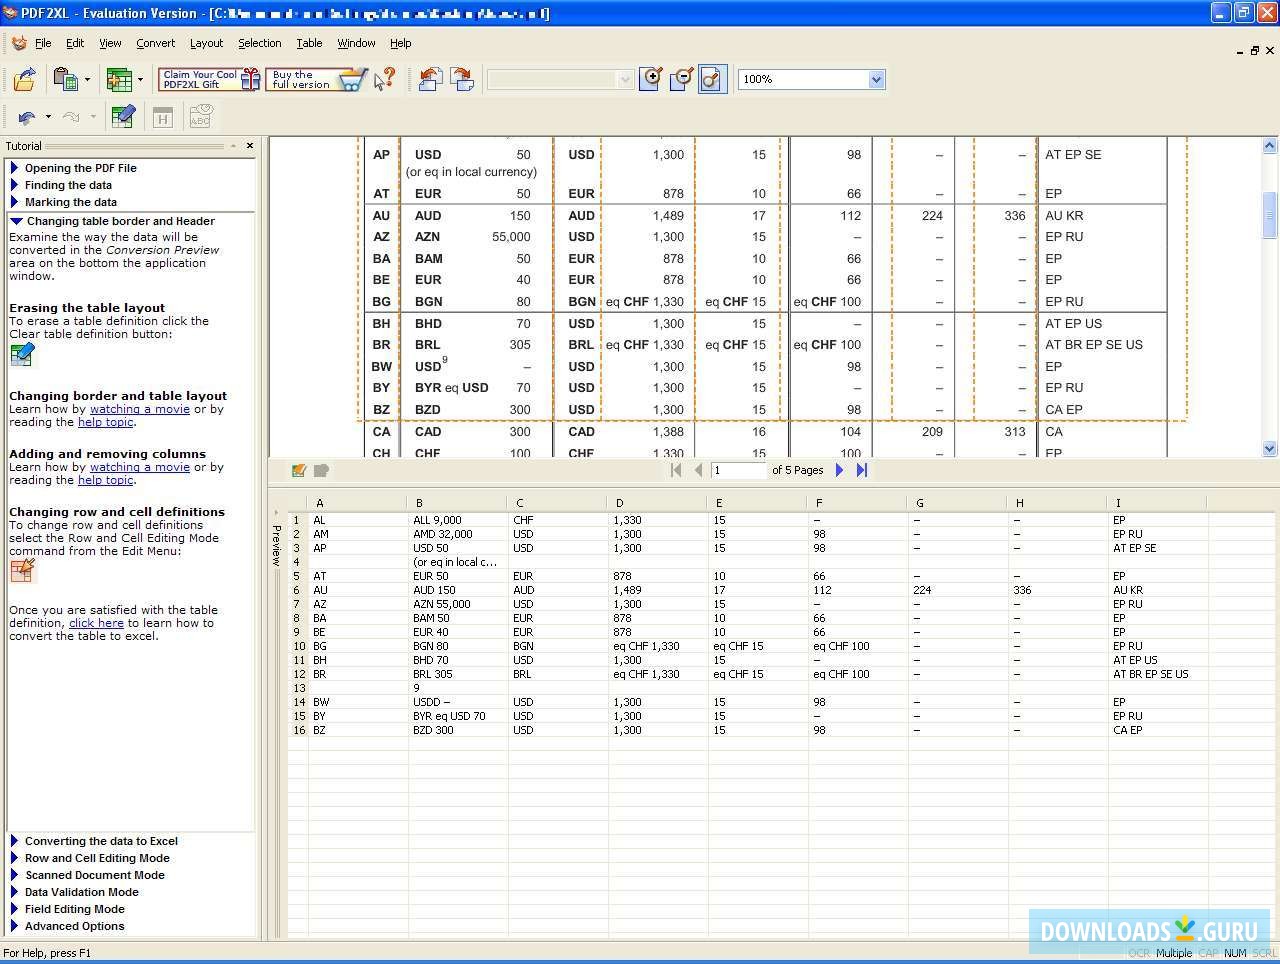The width and height of the screenshot is (1280, 964).
Task: Expand the Advanced Options tutorial section
Action: pyautogui.click(x=75, y=926)
